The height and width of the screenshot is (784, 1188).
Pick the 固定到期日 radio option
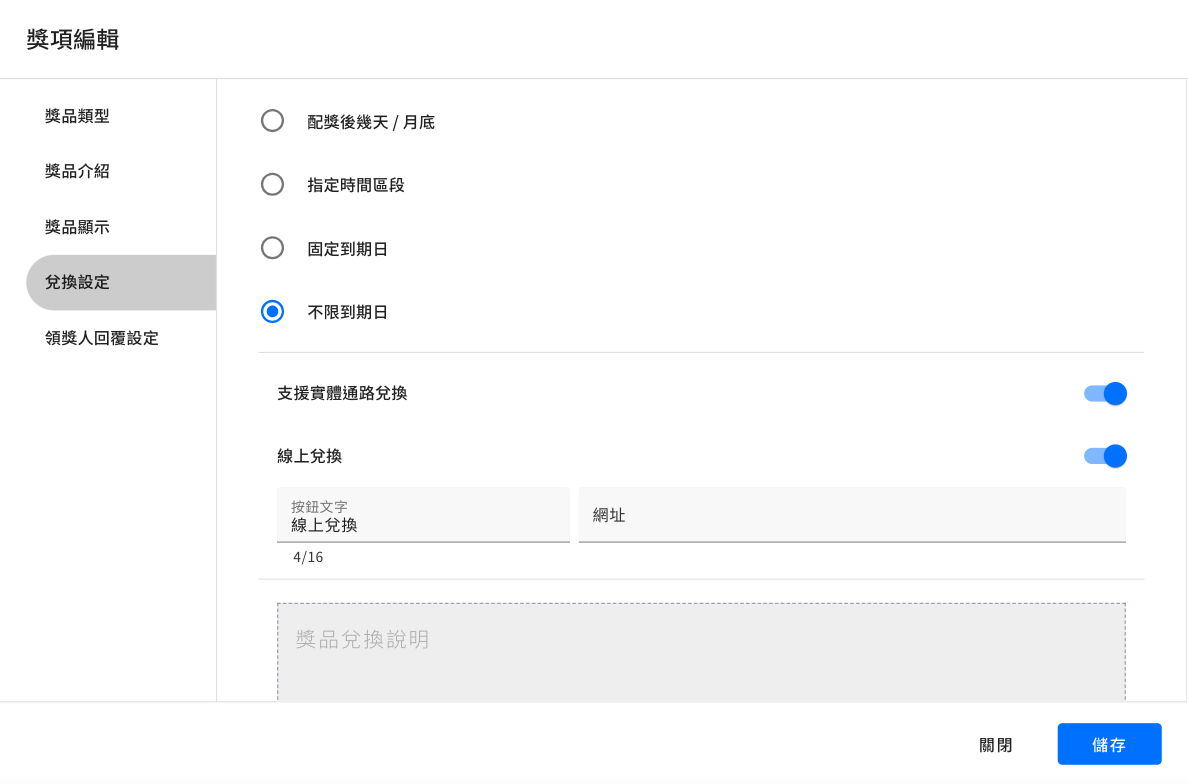click(272, 248)
